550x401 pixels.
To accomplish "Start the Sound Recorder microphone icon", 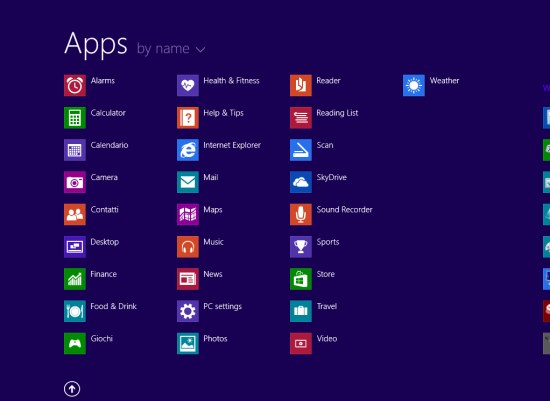I will coord(301,214).
